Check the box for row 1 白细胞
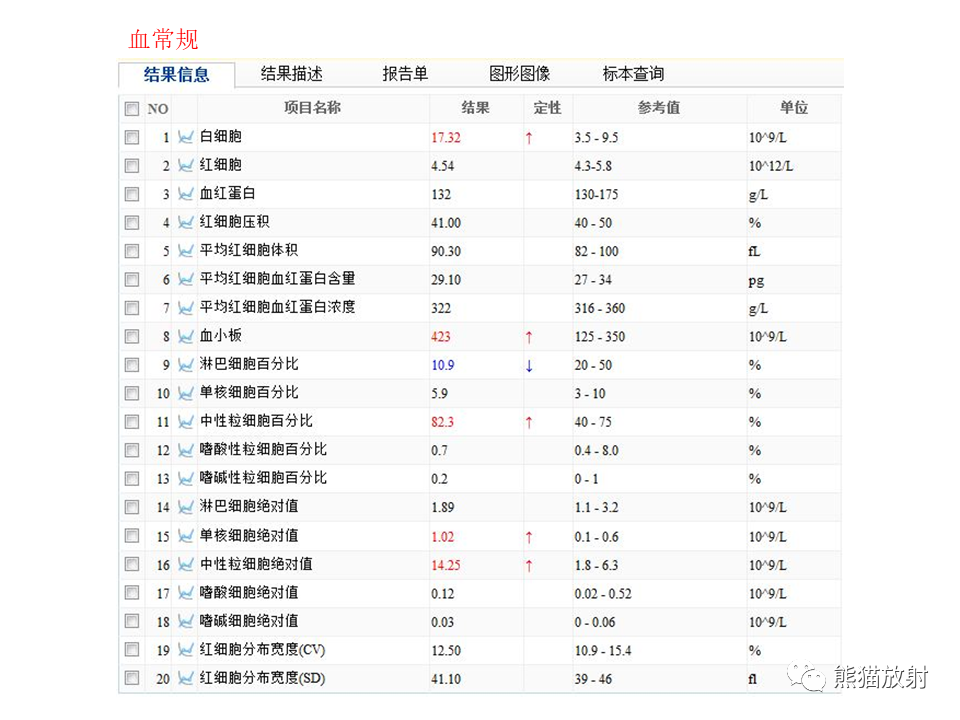Viewport: 960px width, 720px height. click(x=132, y=137)
